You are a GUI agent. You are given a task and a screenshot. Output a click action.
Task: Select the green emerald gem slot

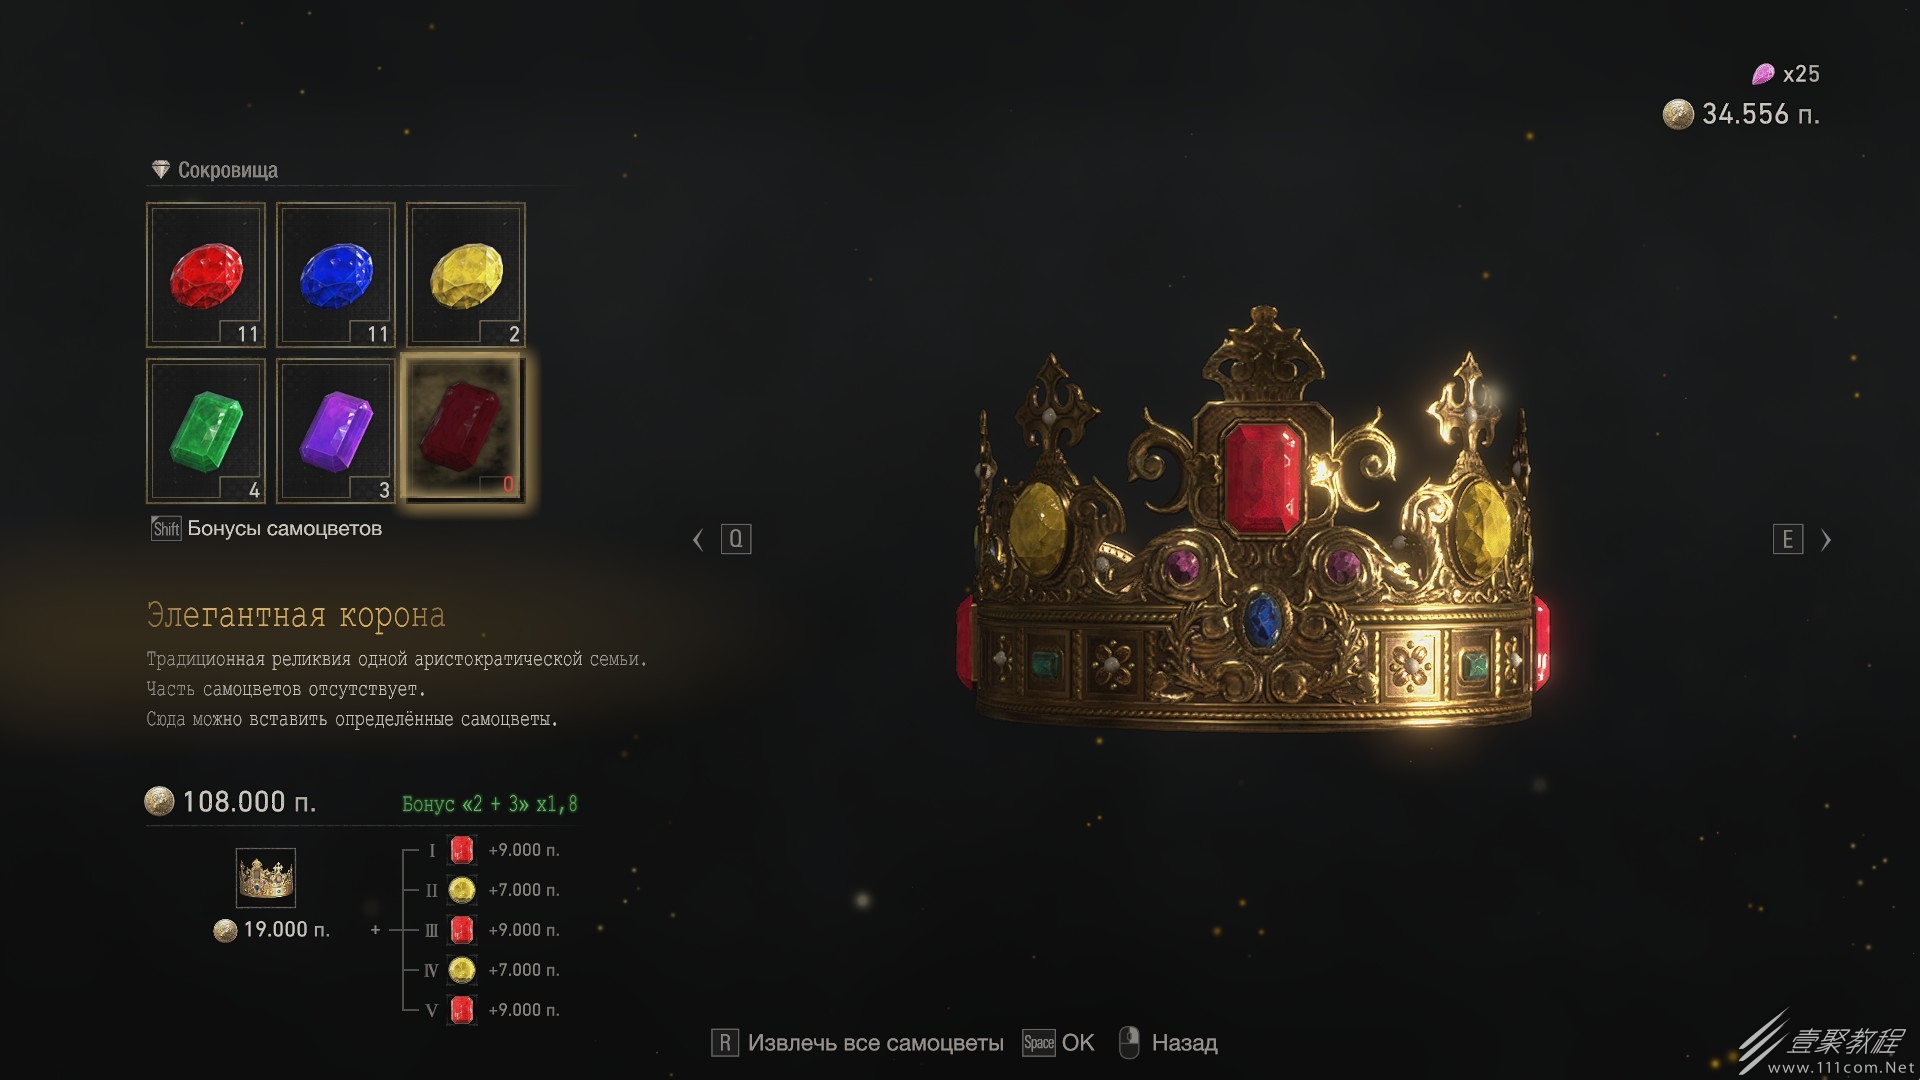click(206, 431)
